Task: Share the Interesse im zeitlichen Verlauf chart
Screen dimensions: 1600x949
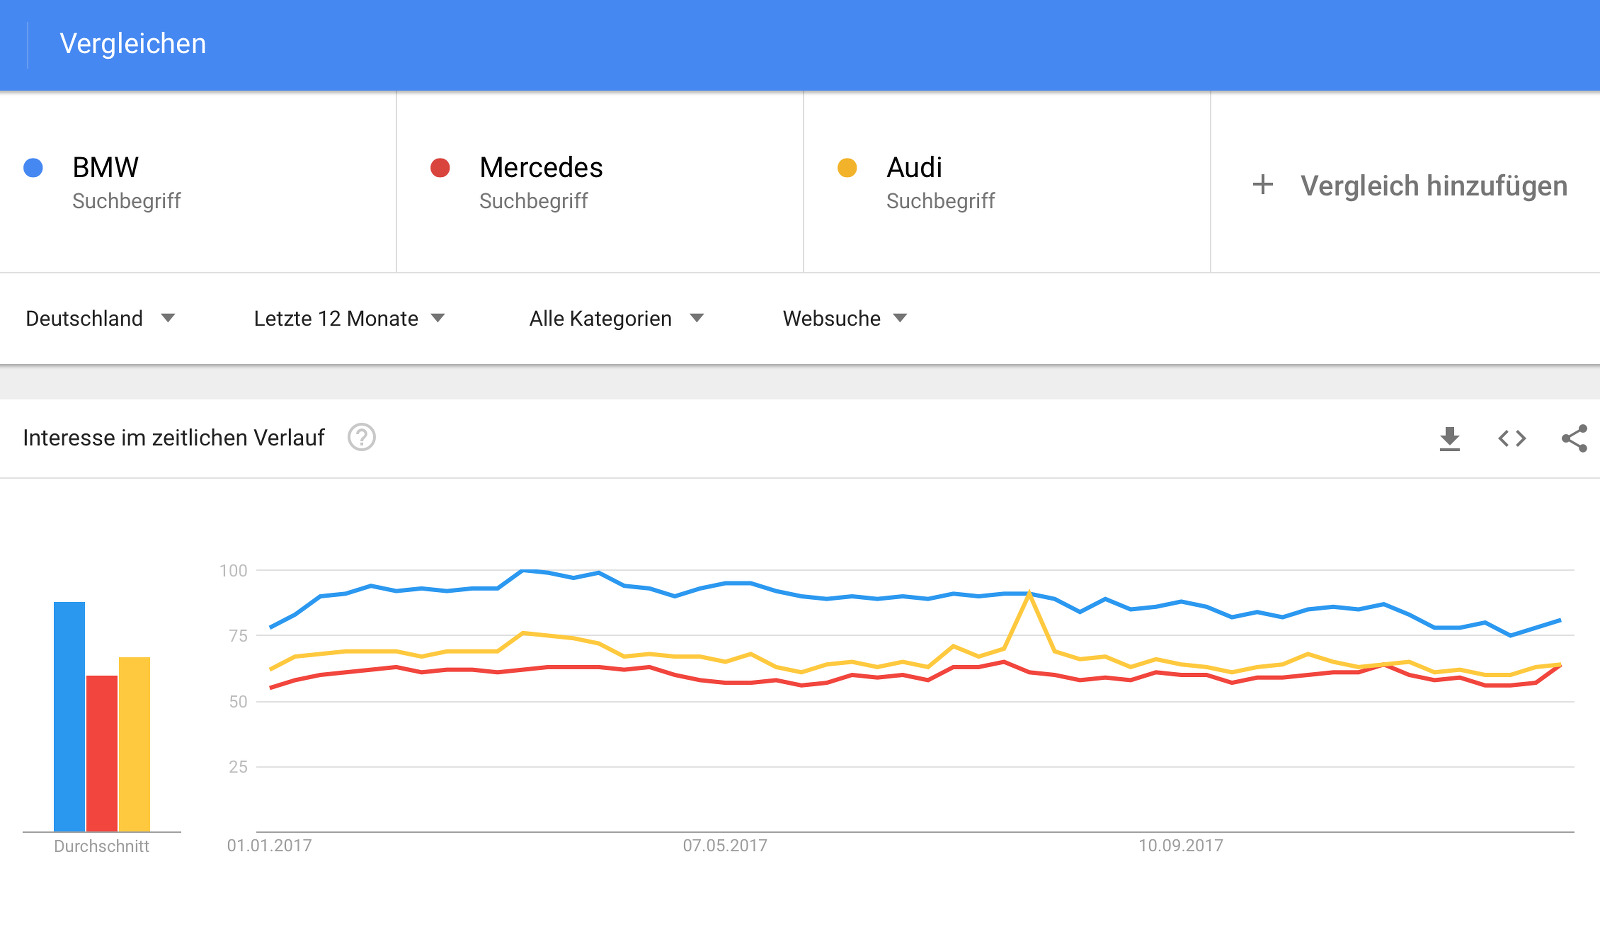Action: tap(1574, 438)
